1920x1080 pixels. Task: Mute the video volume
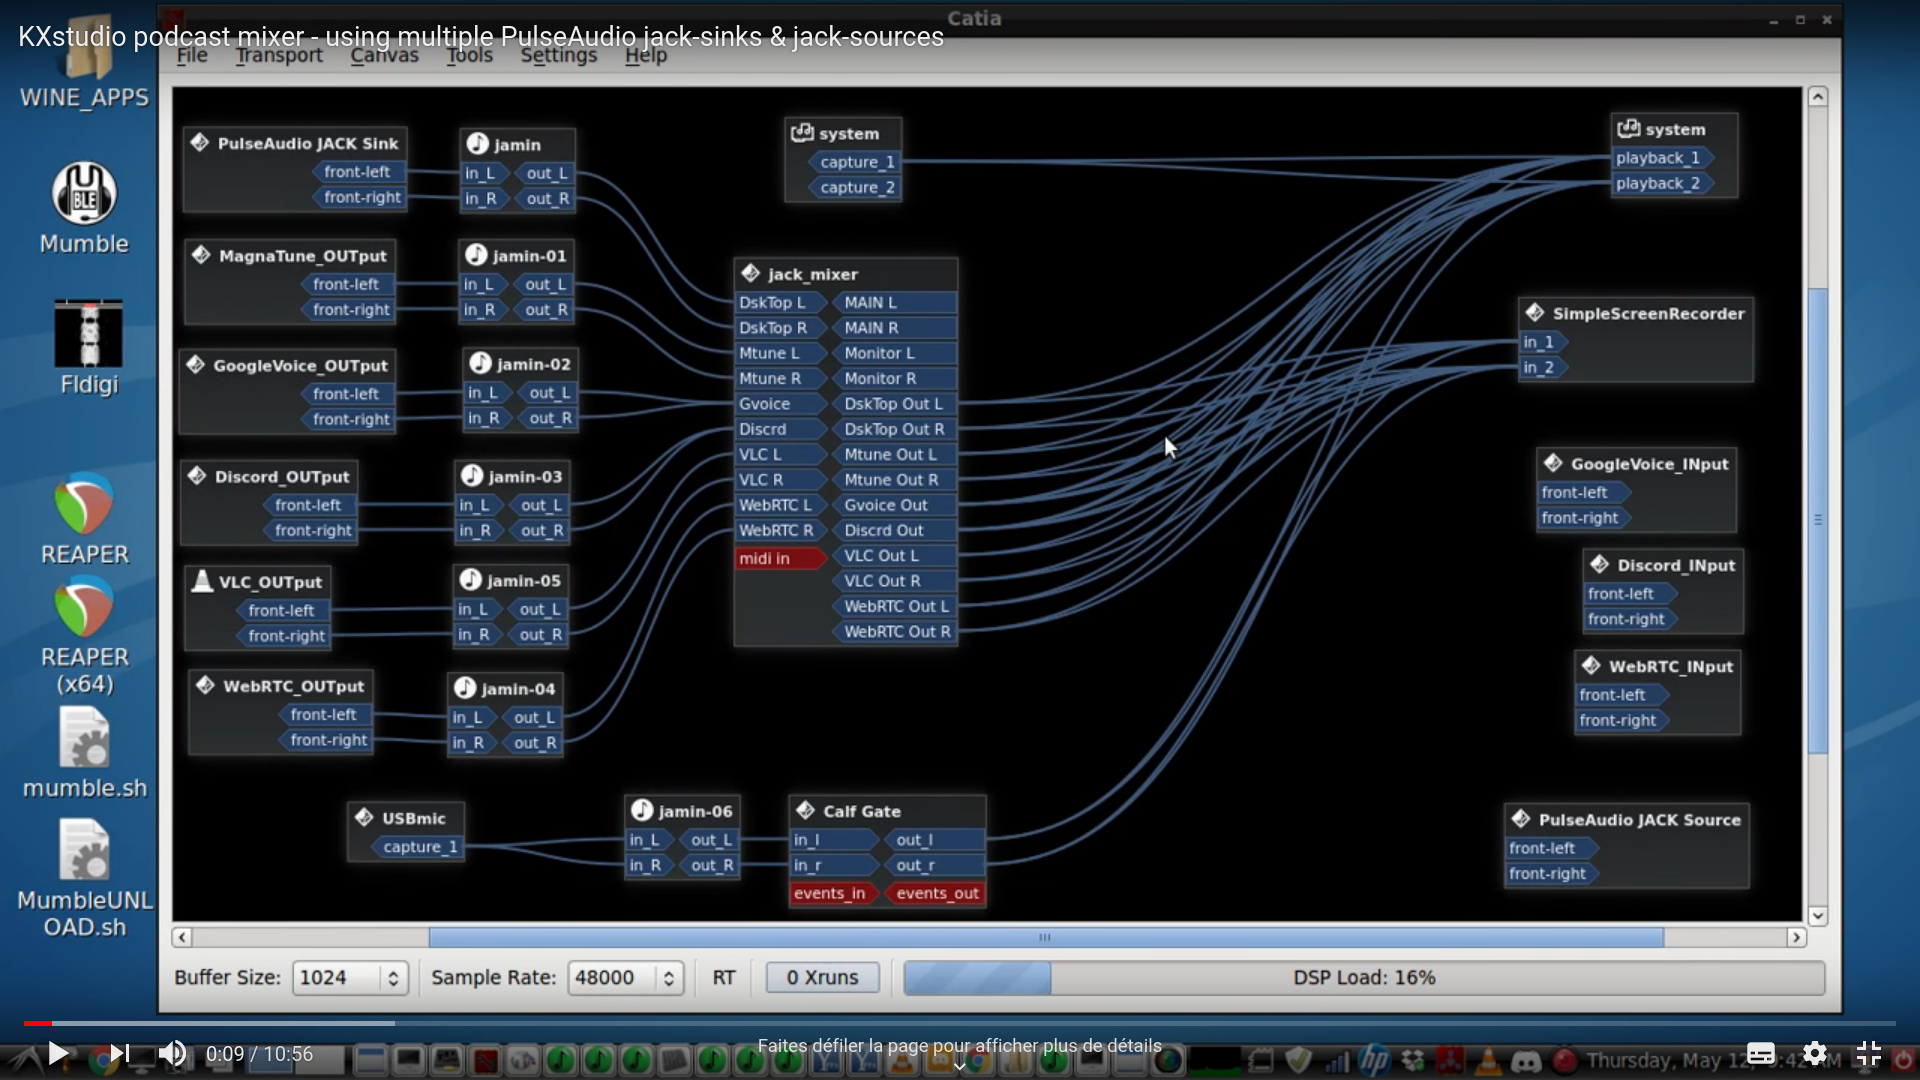point(172,1053)
